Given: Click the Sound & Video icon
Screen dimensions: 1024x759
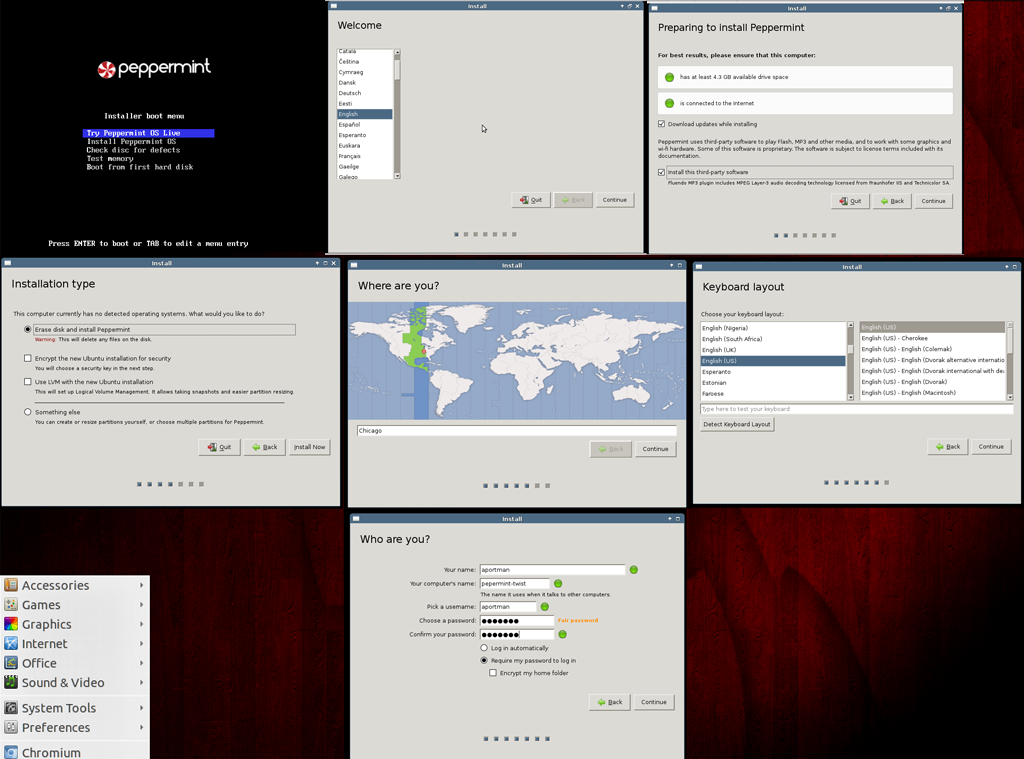Looking at the screenshot, I should pos(11,683).
